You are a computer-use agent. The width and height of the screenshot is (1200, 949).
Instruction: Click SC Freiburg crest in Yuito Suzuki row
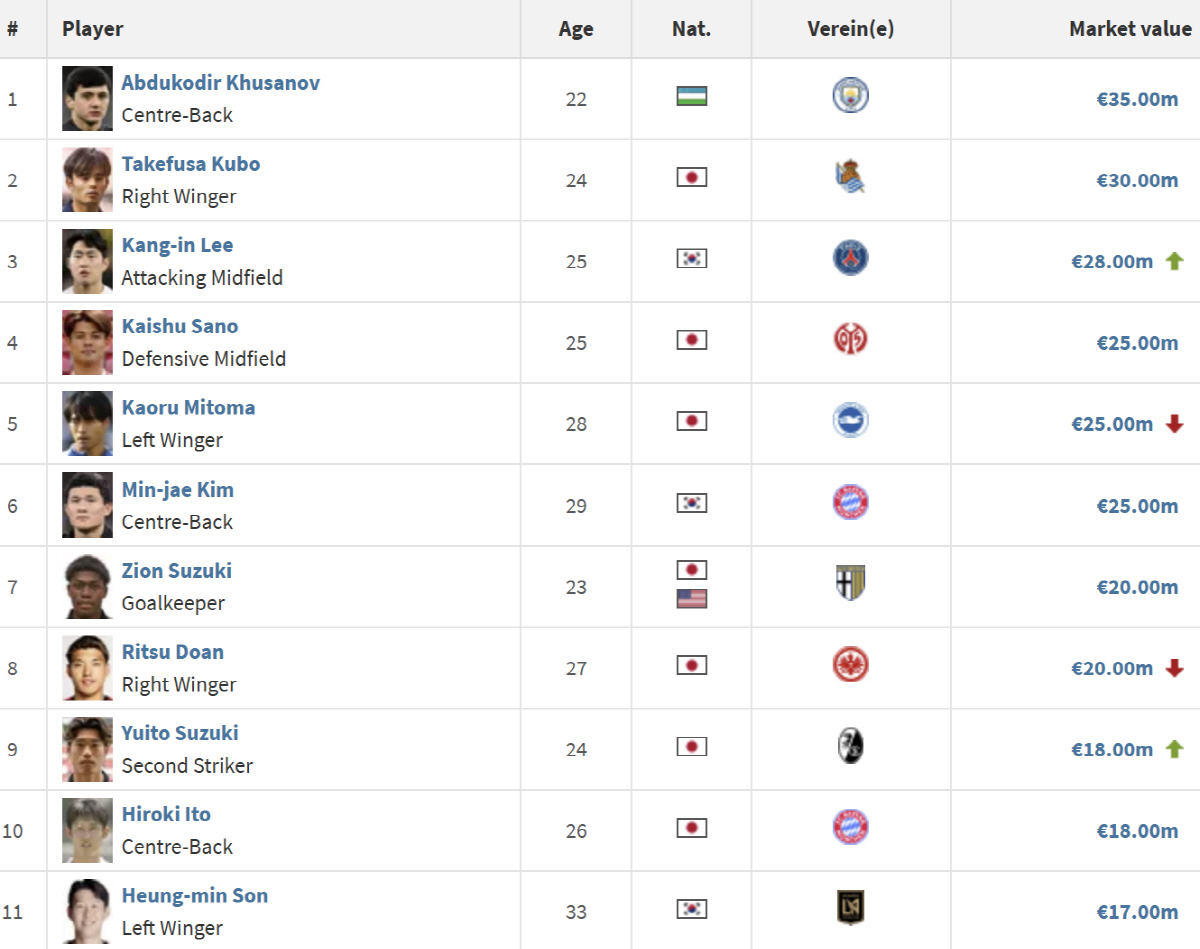[x=850, y=746]
